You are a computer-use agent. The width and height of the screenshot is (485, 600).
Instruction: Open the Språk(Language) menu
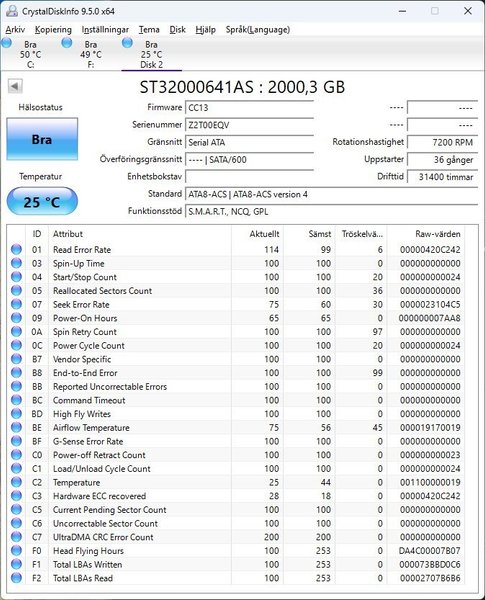click(258, 29)
